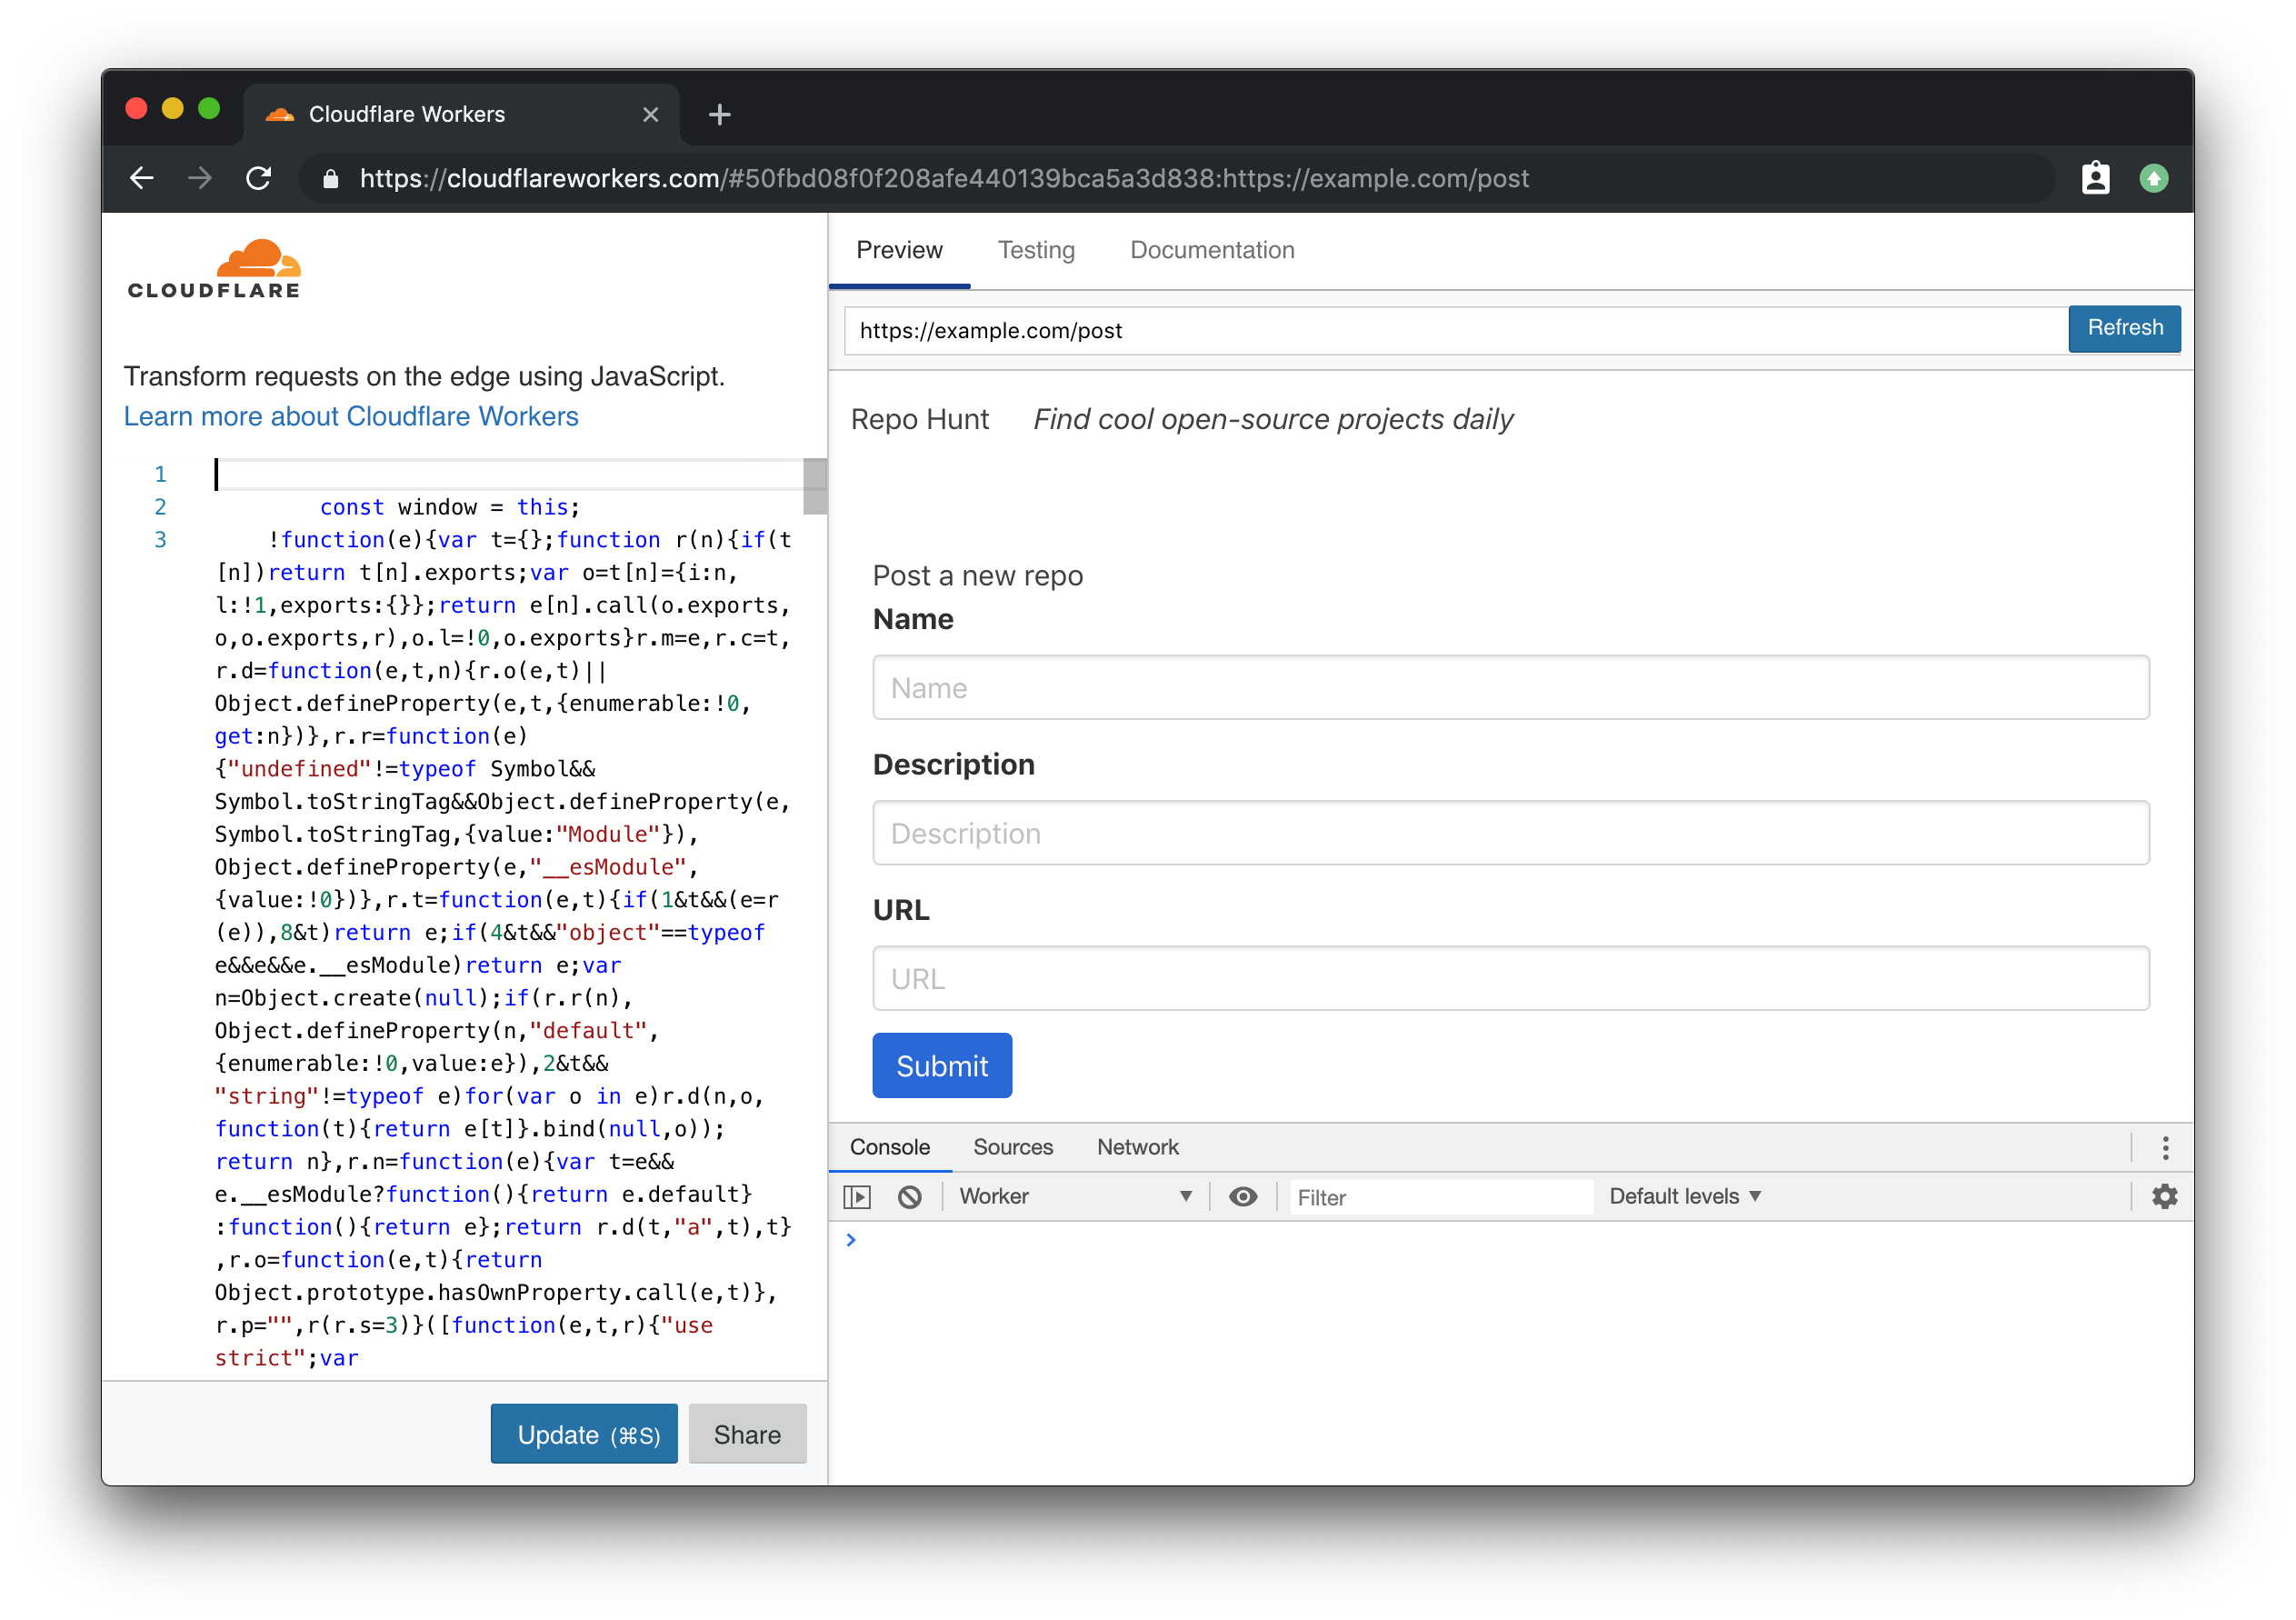Screen dimensions: 2296x1620
Task: Click into the URL input field
Action: click(x=1510, y=979)
